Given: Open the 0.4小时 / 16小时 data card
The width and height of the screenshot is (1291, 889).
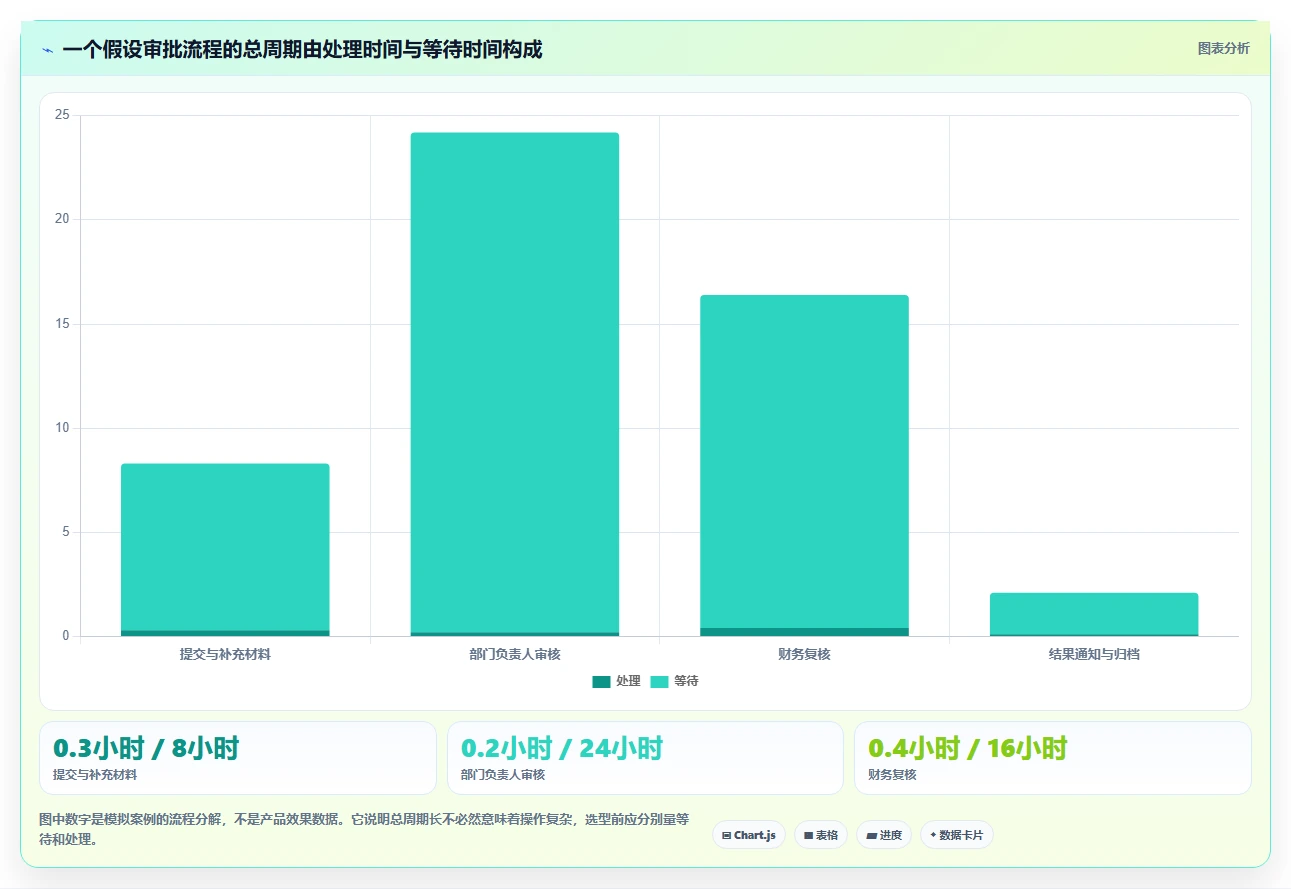Looking at the screenshot, I should 1052,758.
